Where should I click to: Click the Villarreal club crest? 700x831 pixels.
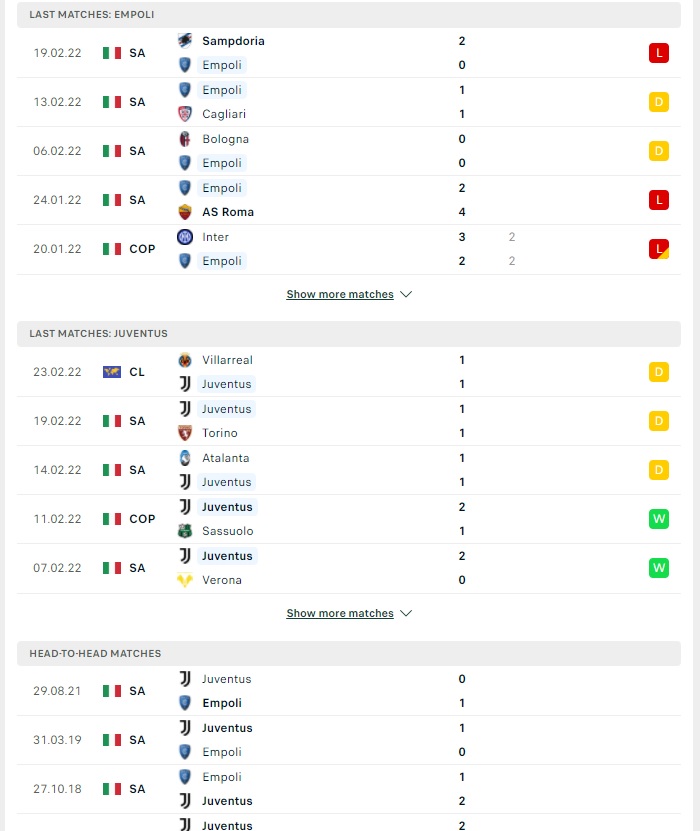pos(184,360)
